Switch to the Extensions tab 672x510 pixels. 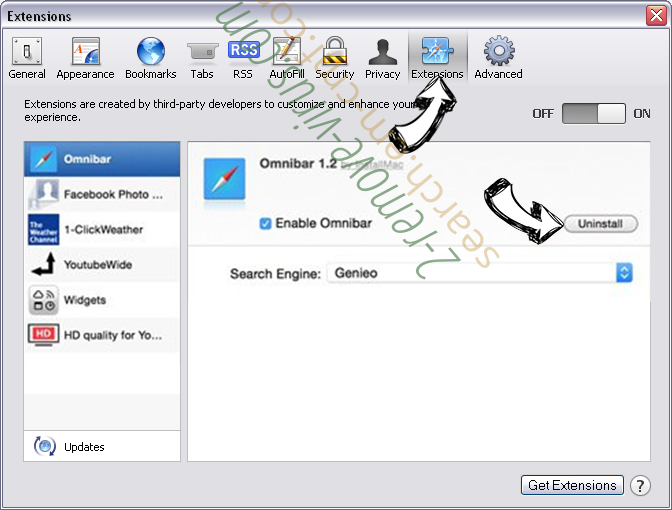[x=437, y=58]
